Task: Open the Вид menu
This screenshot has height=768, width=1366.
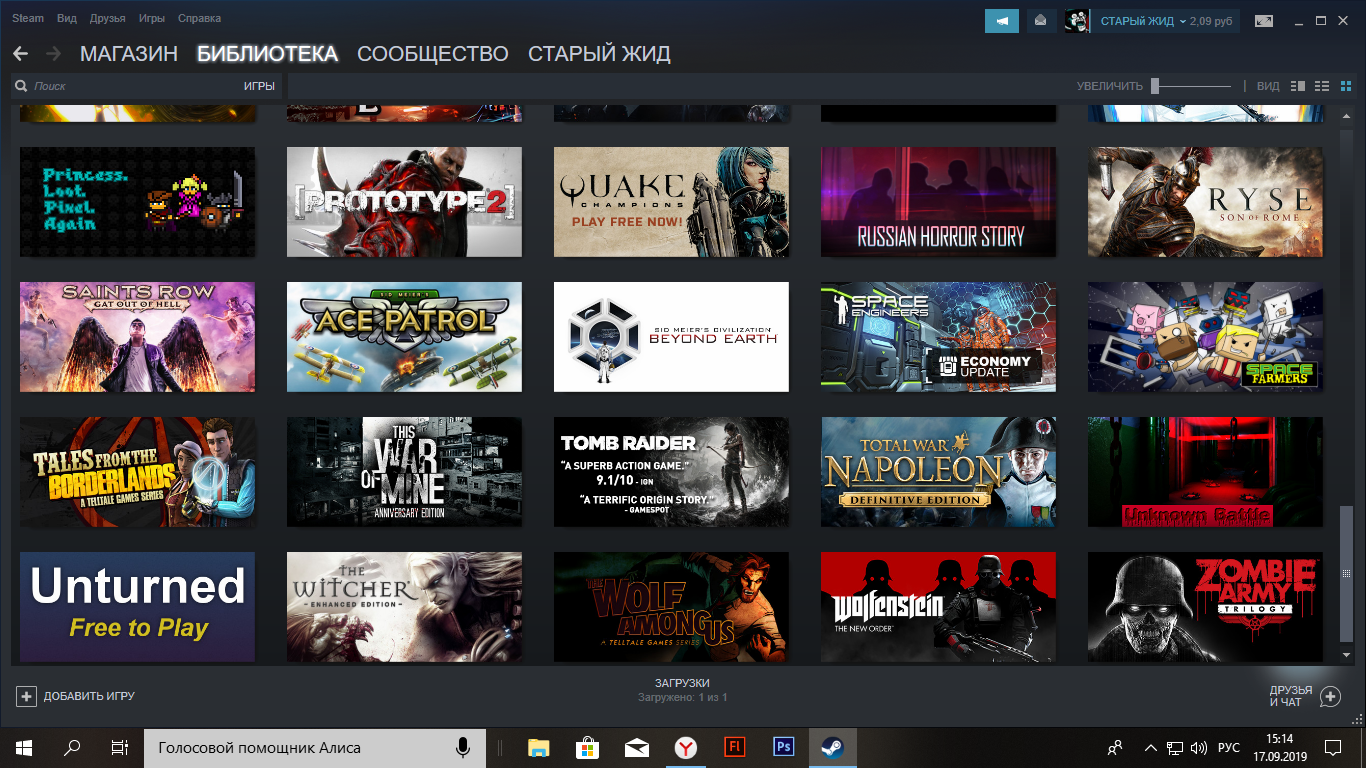Action: [x=67, y=18]
